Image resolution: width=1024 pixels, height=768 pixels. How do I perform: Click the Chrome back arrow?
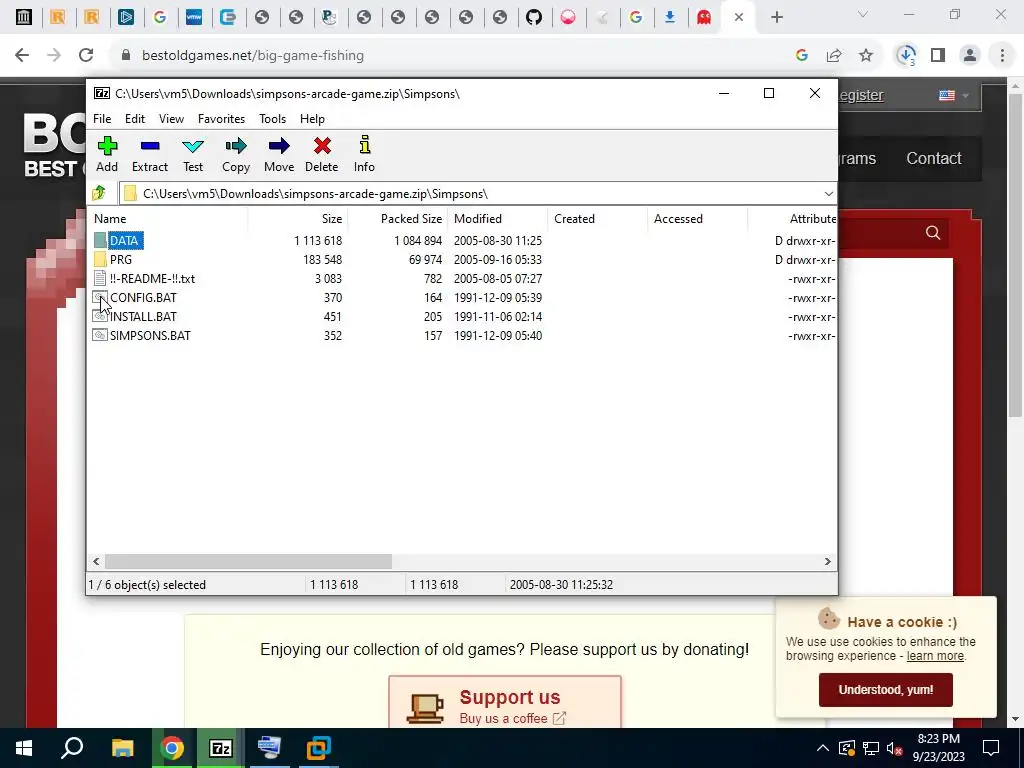pyautogui.click(x=22, y=56)
